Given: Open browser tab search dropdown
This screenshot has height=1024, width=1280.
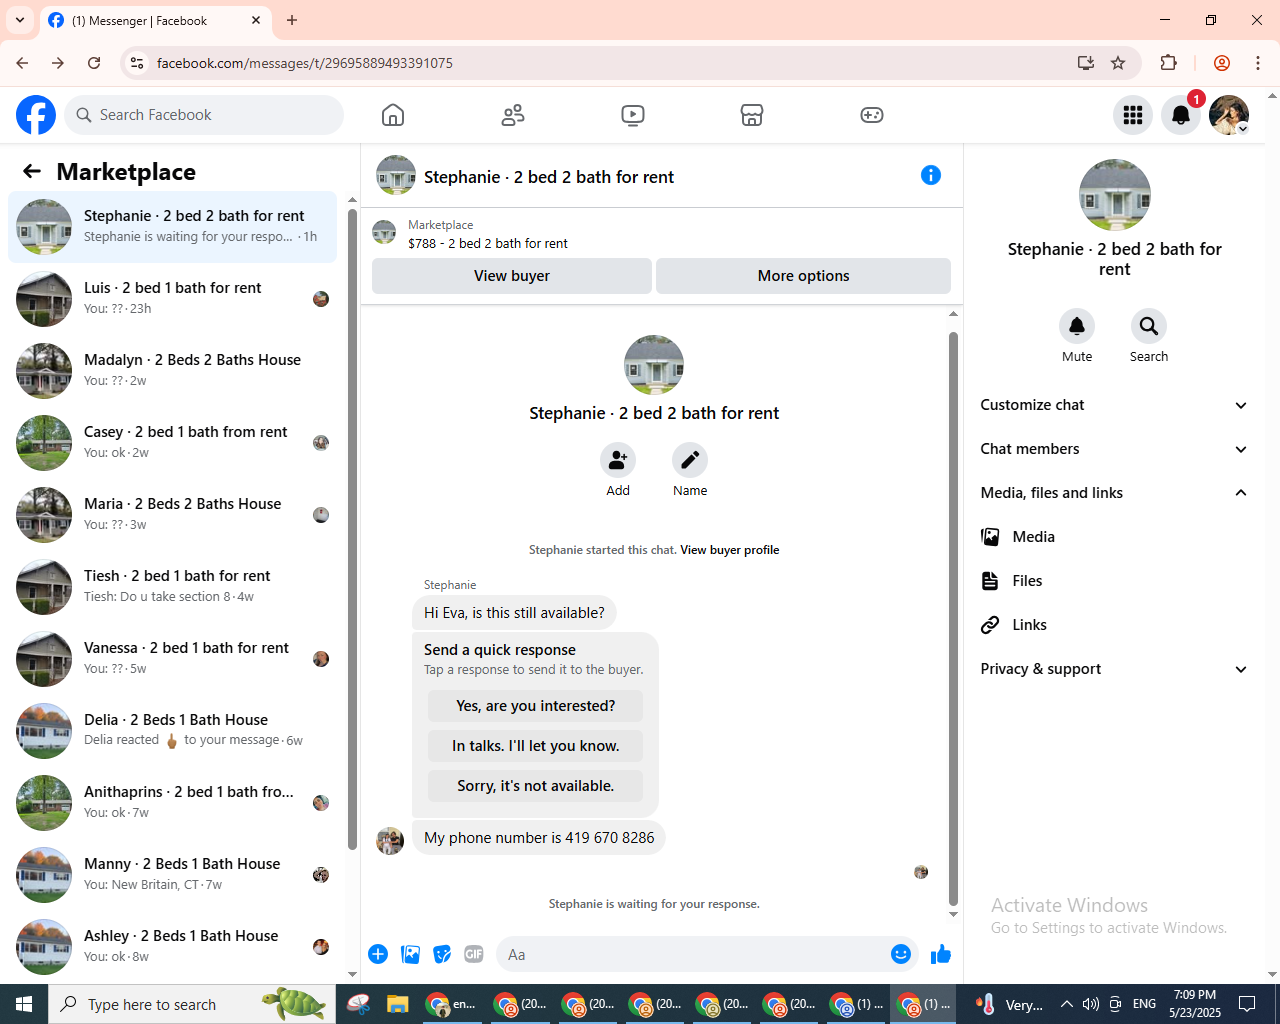Looking at the screenshot, I should (20, 20).
